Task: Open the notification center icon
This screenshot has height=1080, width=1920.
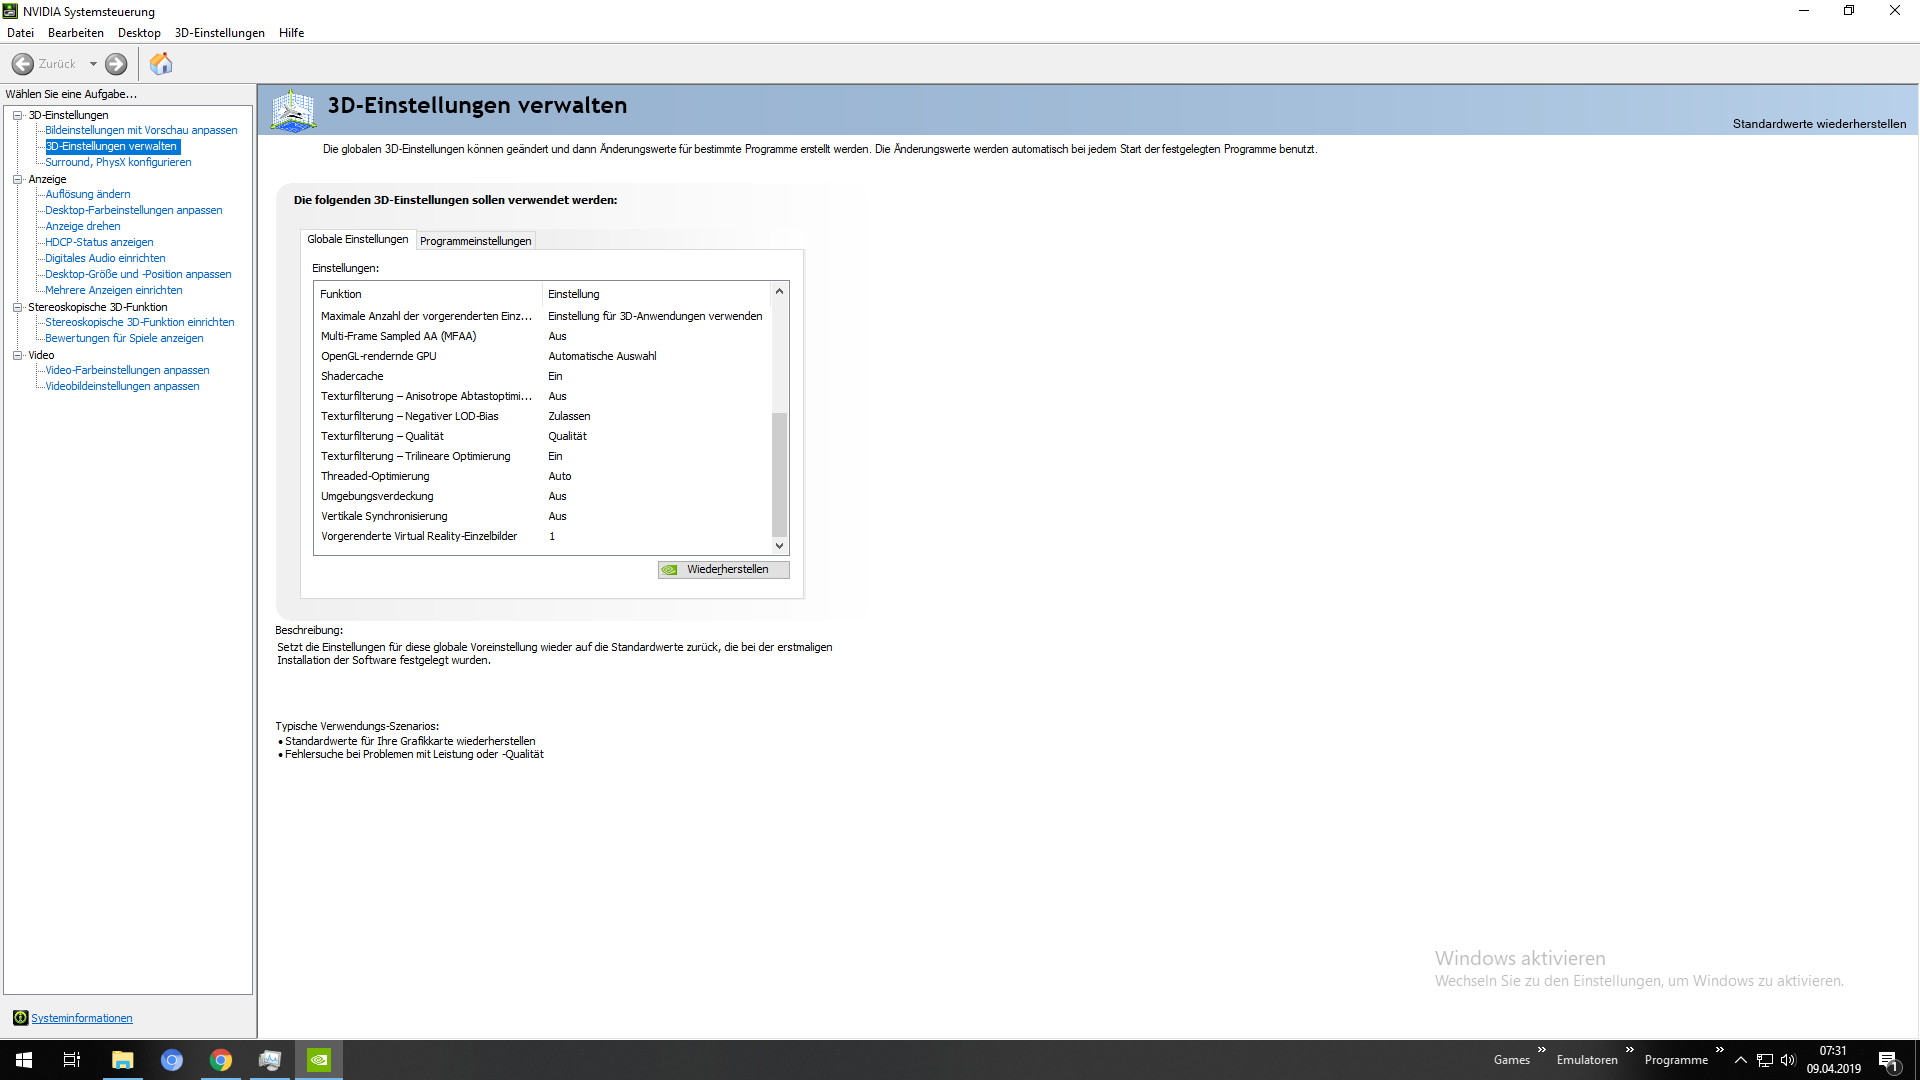Action: 1888,1060
